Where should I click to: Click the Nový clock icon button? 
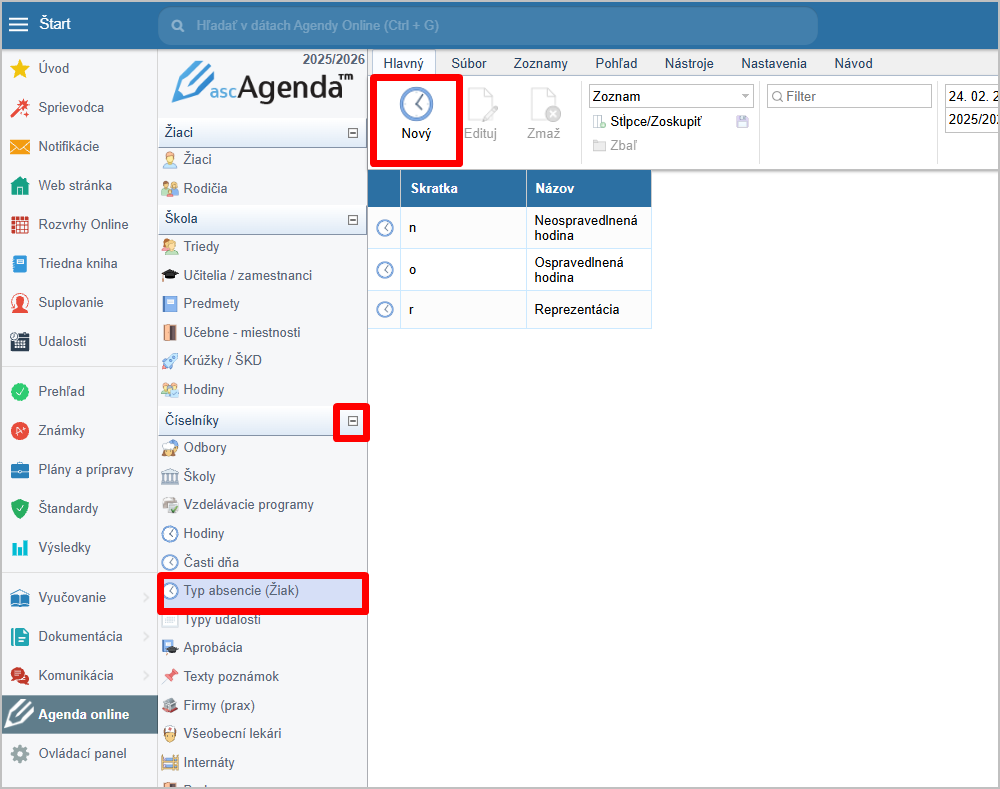pos(416,105)
